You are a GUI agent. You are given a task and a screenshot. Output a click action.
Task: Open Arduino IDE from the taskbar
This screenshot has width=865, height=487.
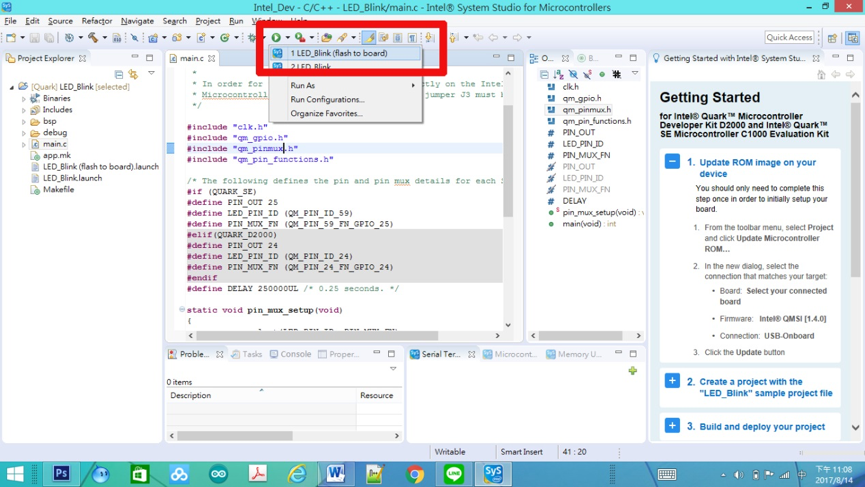pos(218,474)
